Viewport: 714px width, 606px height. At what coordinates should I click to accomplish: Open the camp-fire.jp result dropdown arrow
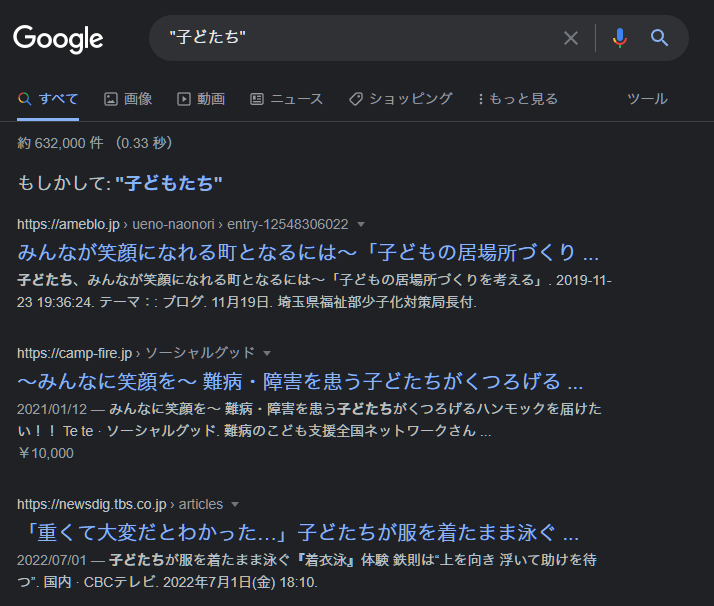pos(267,353)
